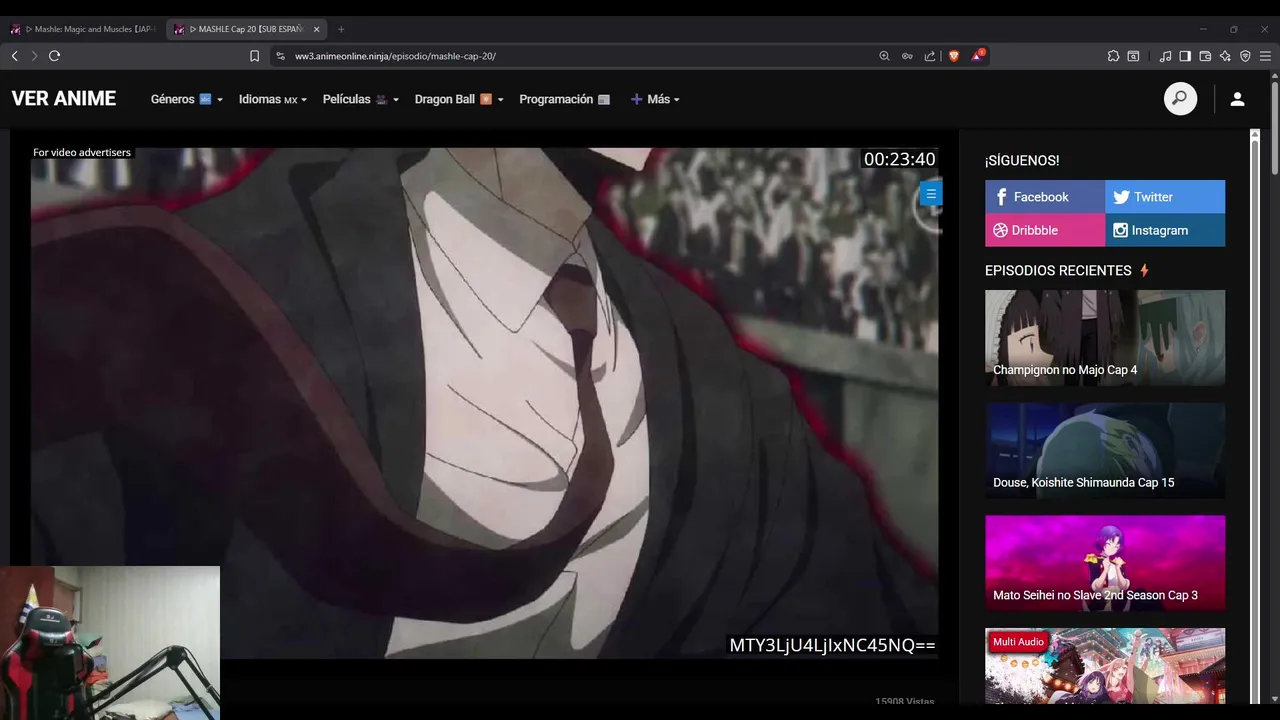Expand the Películas dropdown menu
This screenshot has height=720, width=1280.
coord(361,99)
